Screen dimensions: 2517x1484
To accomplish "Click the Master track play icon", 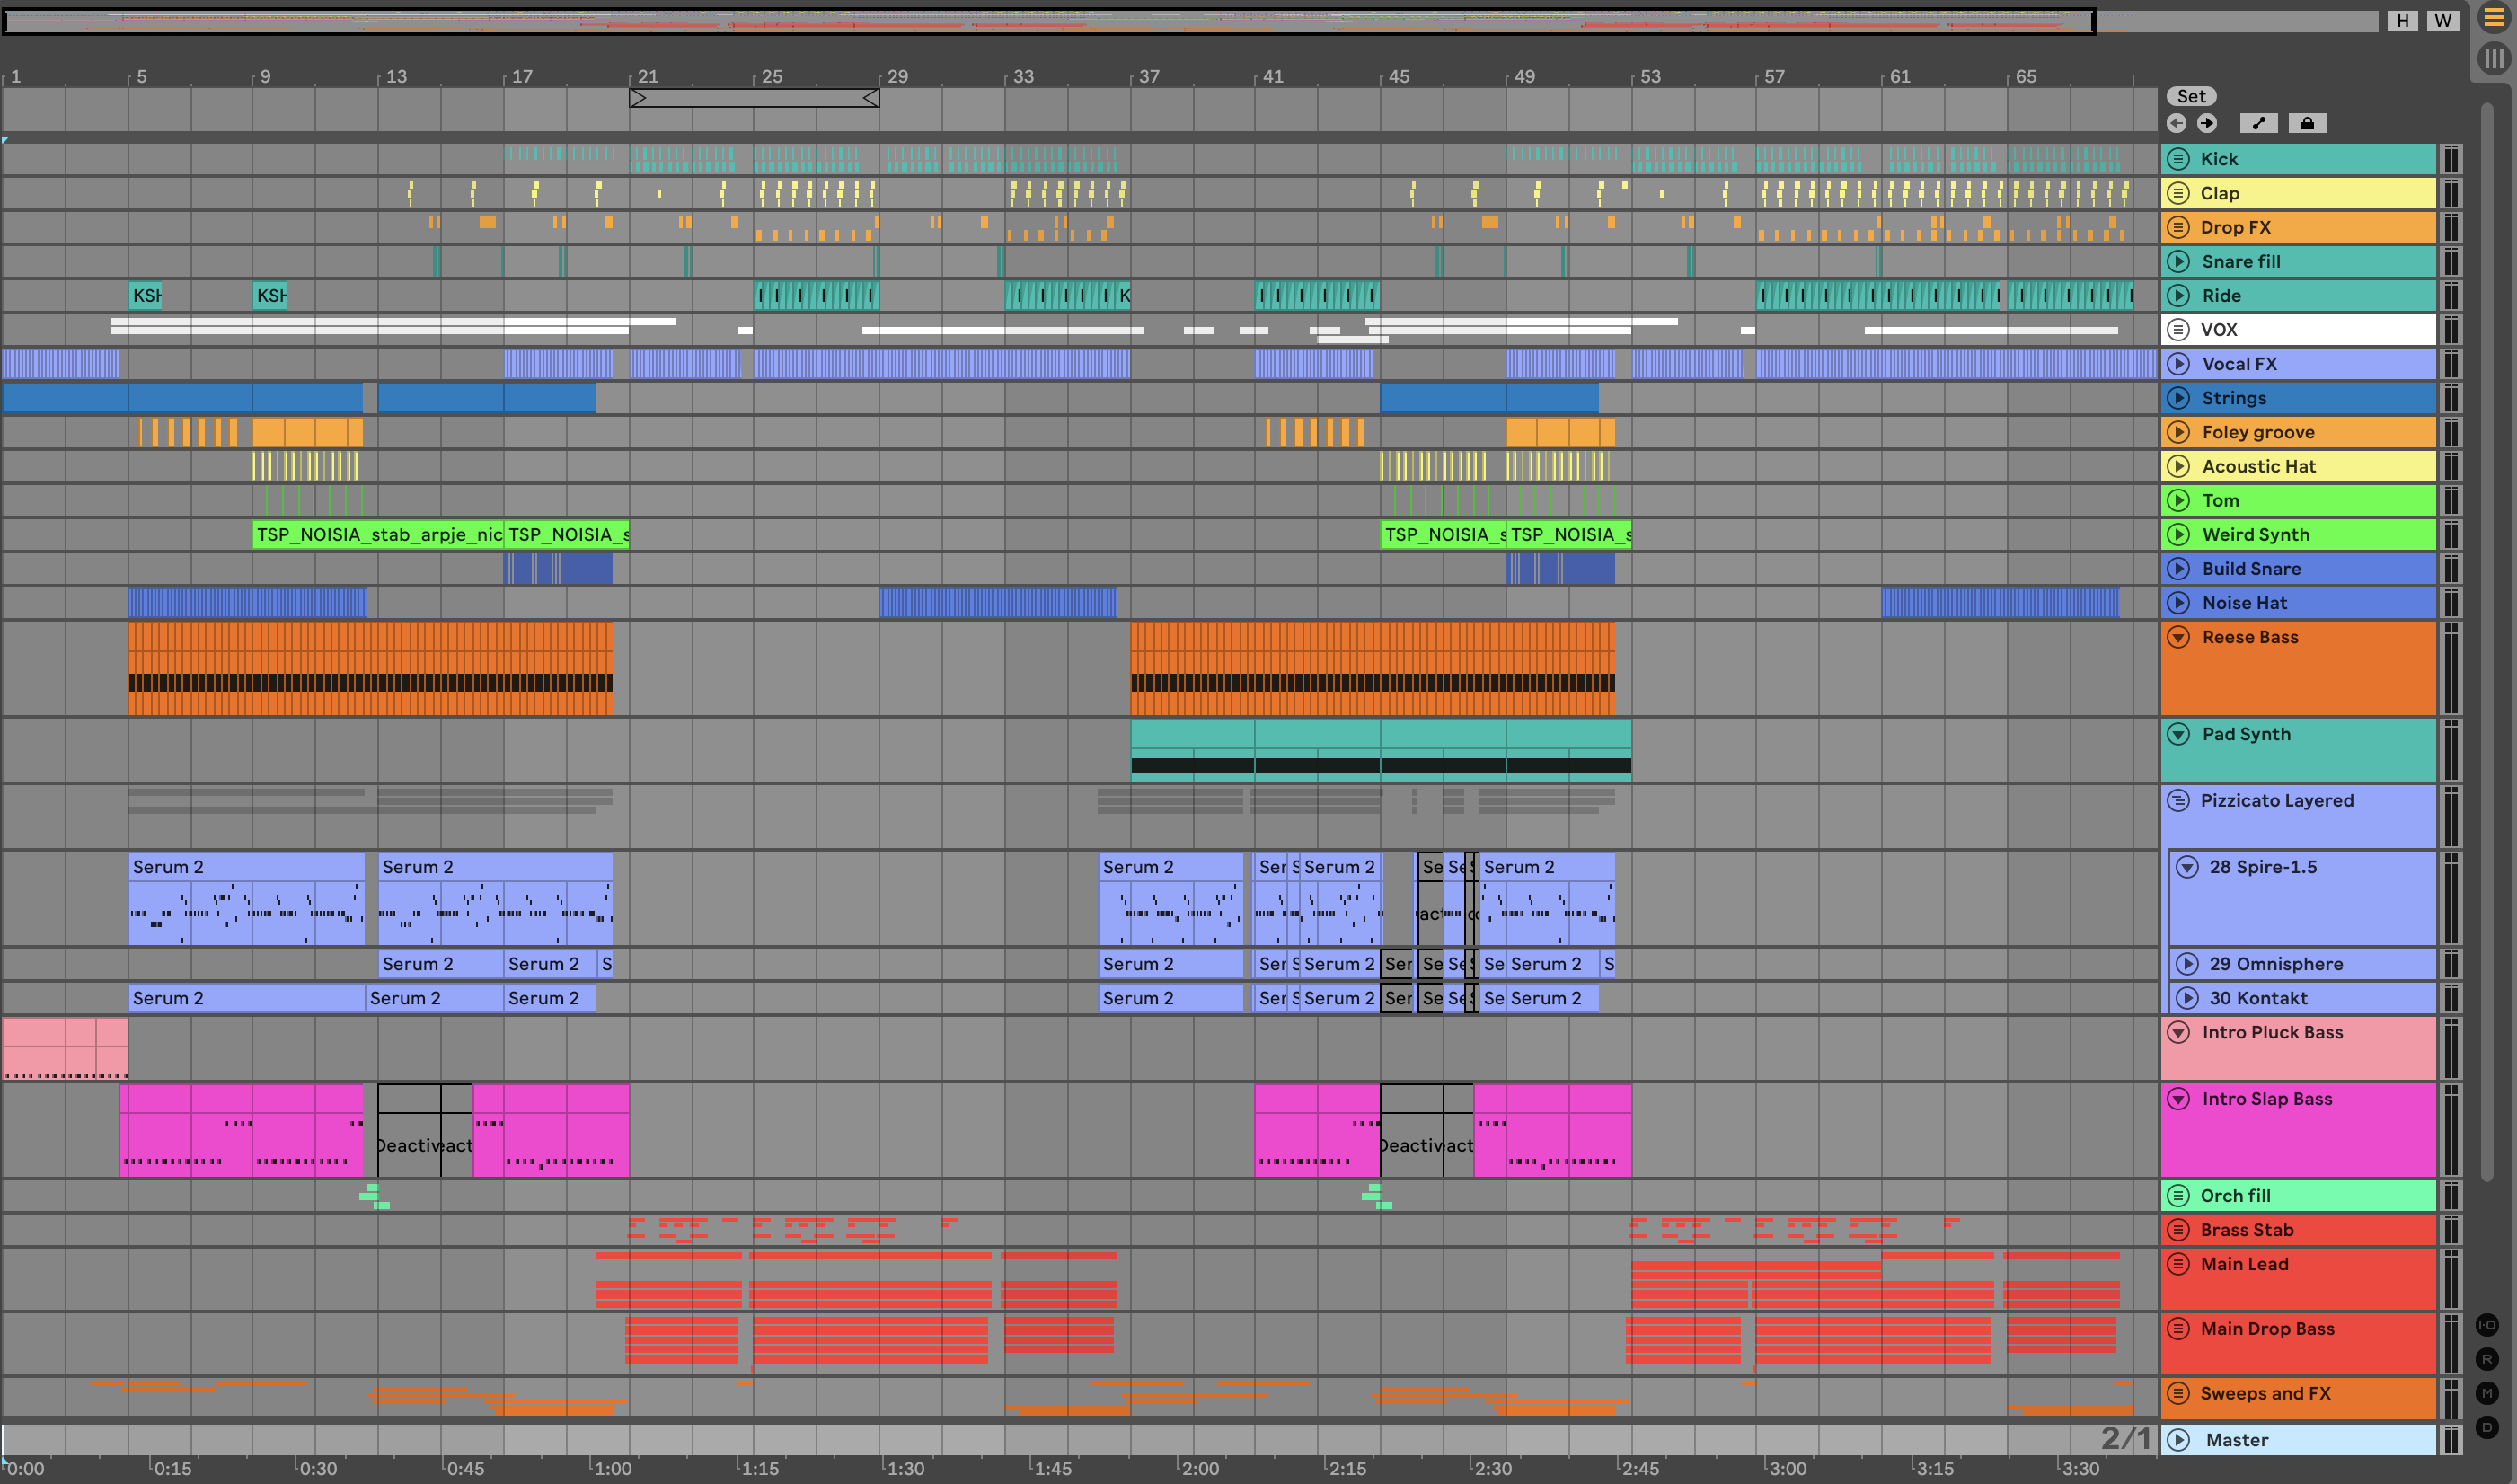I will point(2179,1440).
